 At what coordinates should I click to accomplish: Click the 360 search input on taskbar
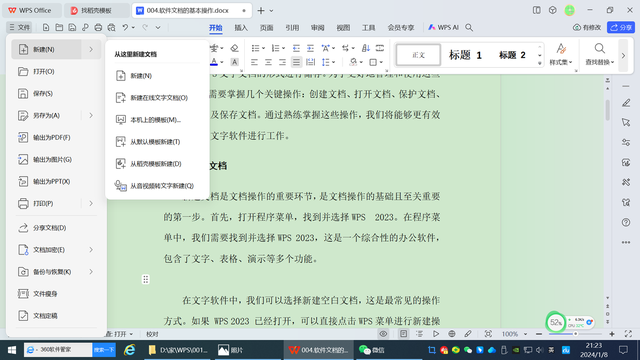point(58,350)
